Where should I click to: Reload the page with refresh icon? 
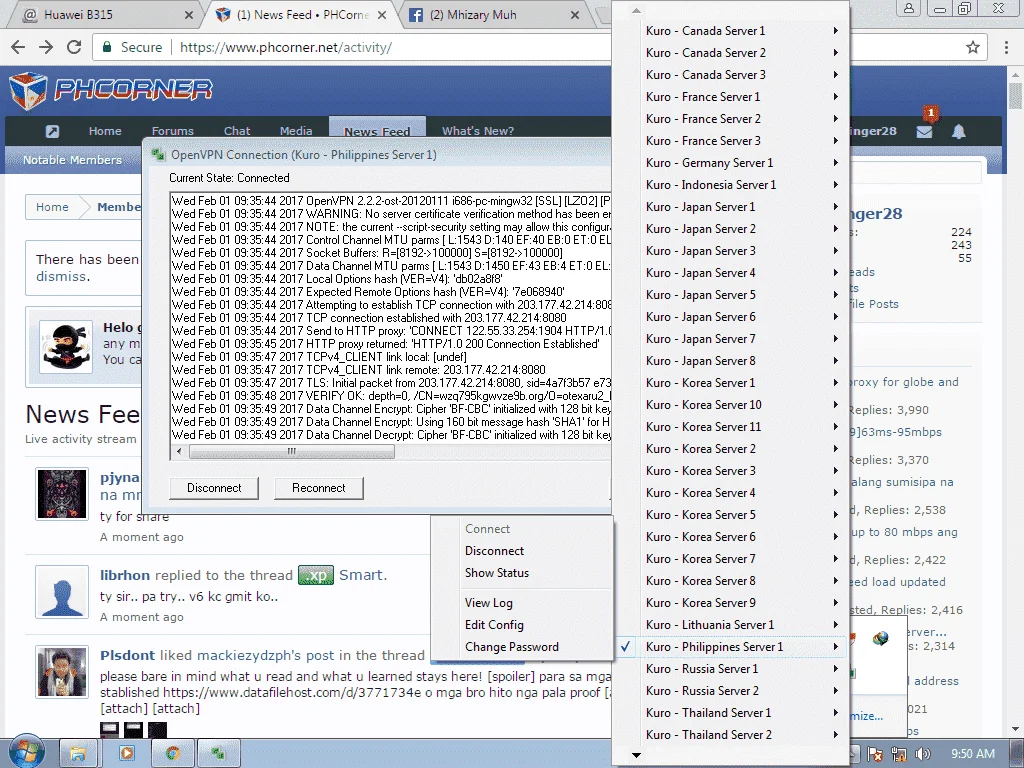pyautogui.click(x=74, y=47)
